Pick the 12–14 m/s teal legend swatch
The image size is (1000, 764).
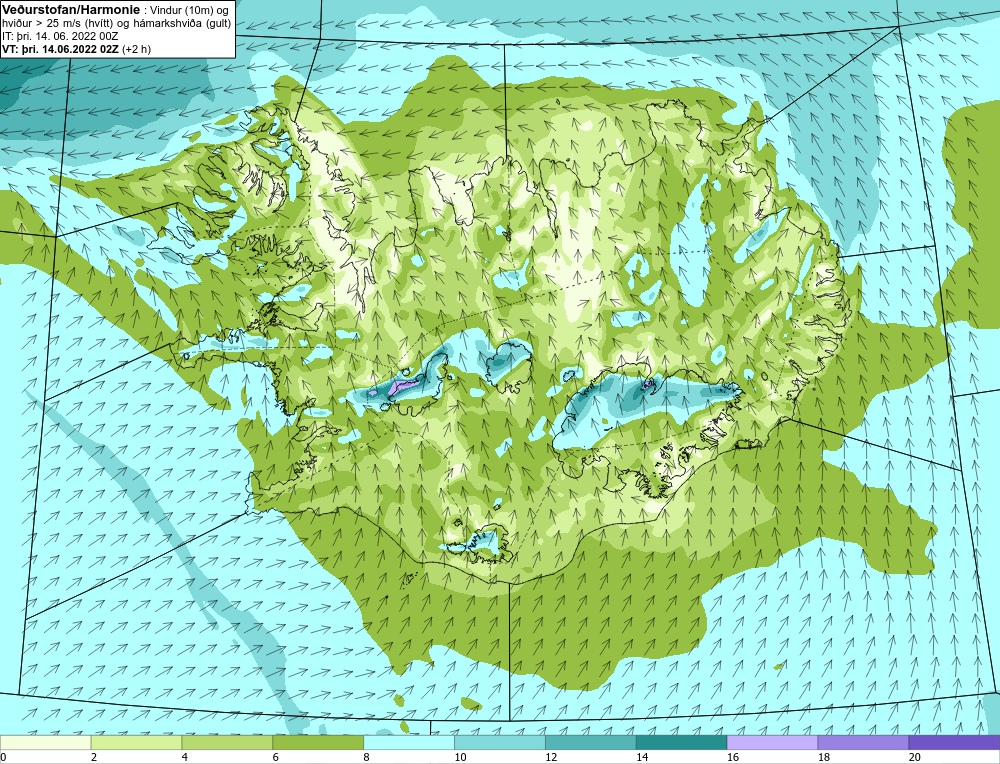click(x=591, y=742)
